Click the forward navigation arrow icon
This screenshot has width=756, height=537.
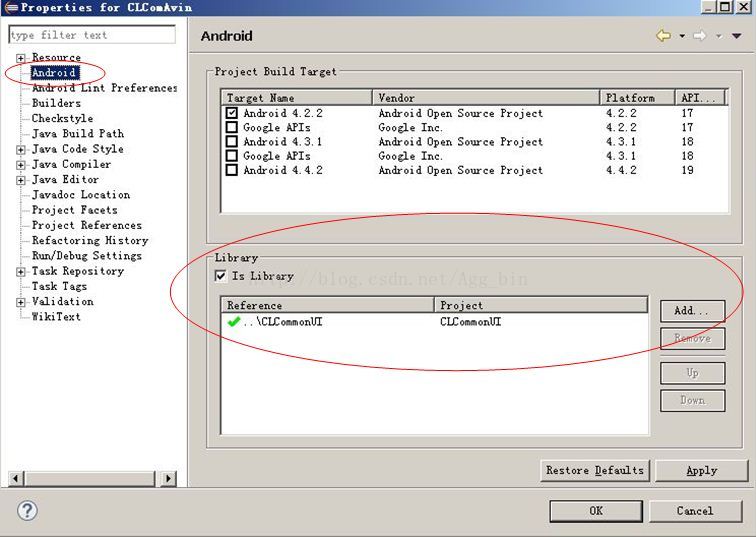pos(700,35)
